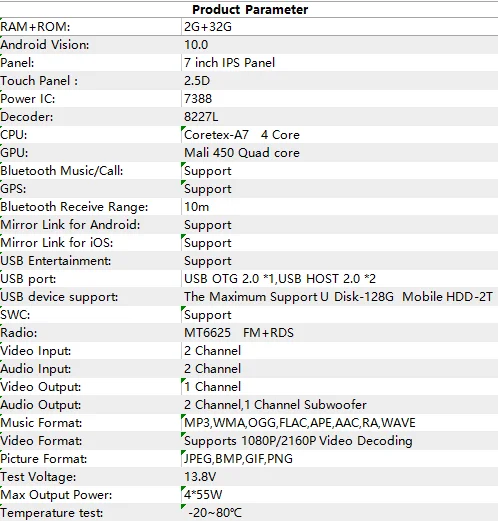The image size is (498, 521).
Task: Select the Bluetooth Receive Range 10m cell
Action: click(x=340, y=207)
